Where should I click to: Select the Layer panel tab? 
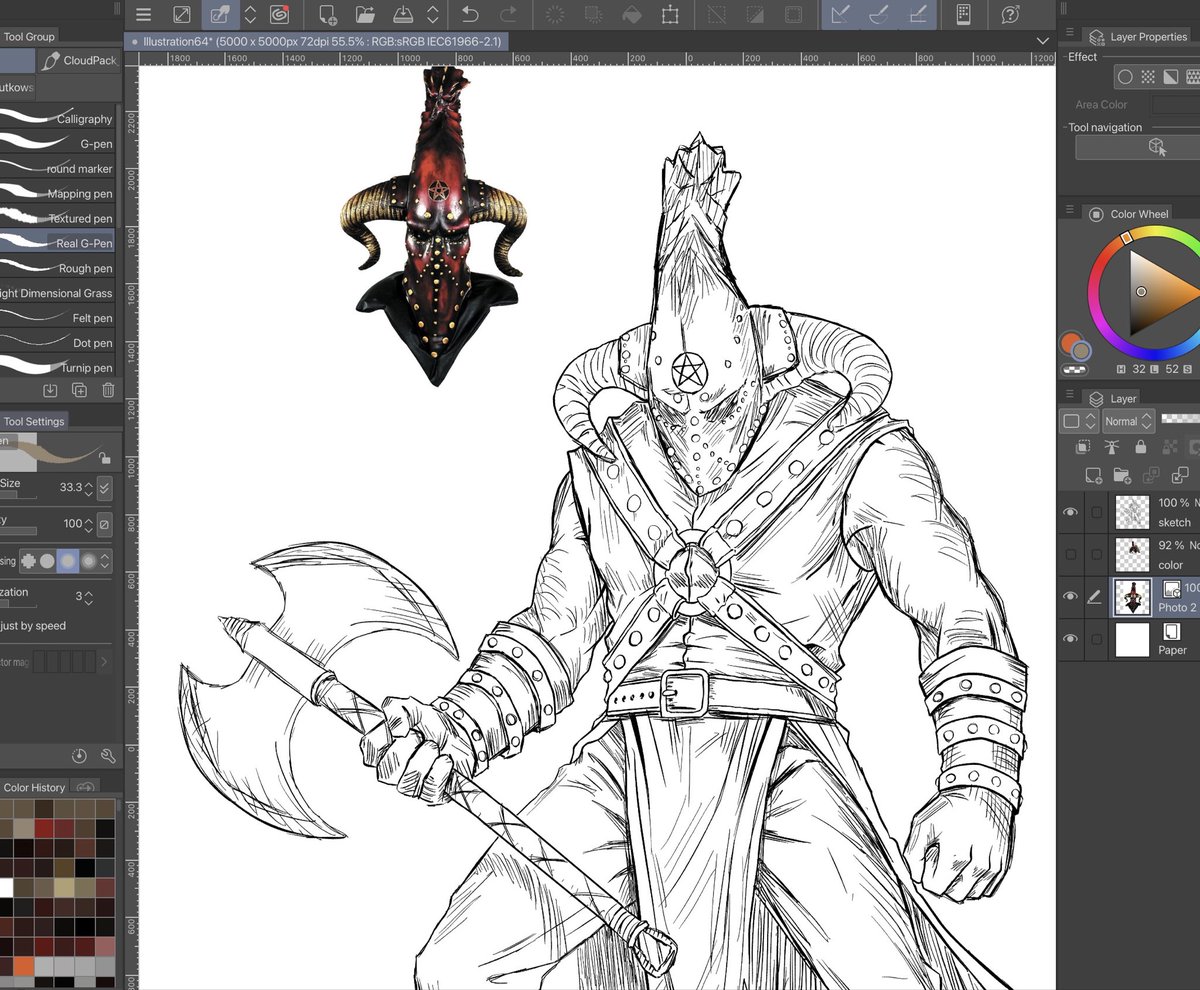point(1113,398)
